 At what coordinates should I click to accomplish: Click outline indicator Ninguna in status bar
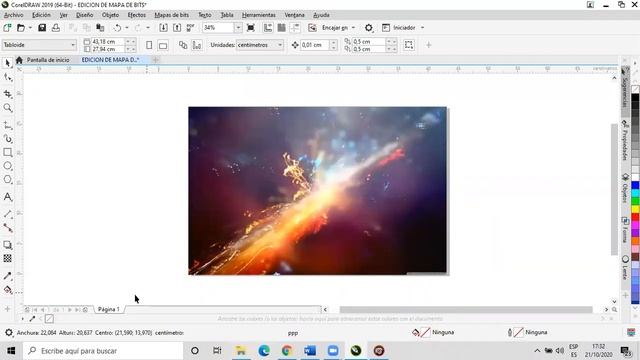click(527, 332)
